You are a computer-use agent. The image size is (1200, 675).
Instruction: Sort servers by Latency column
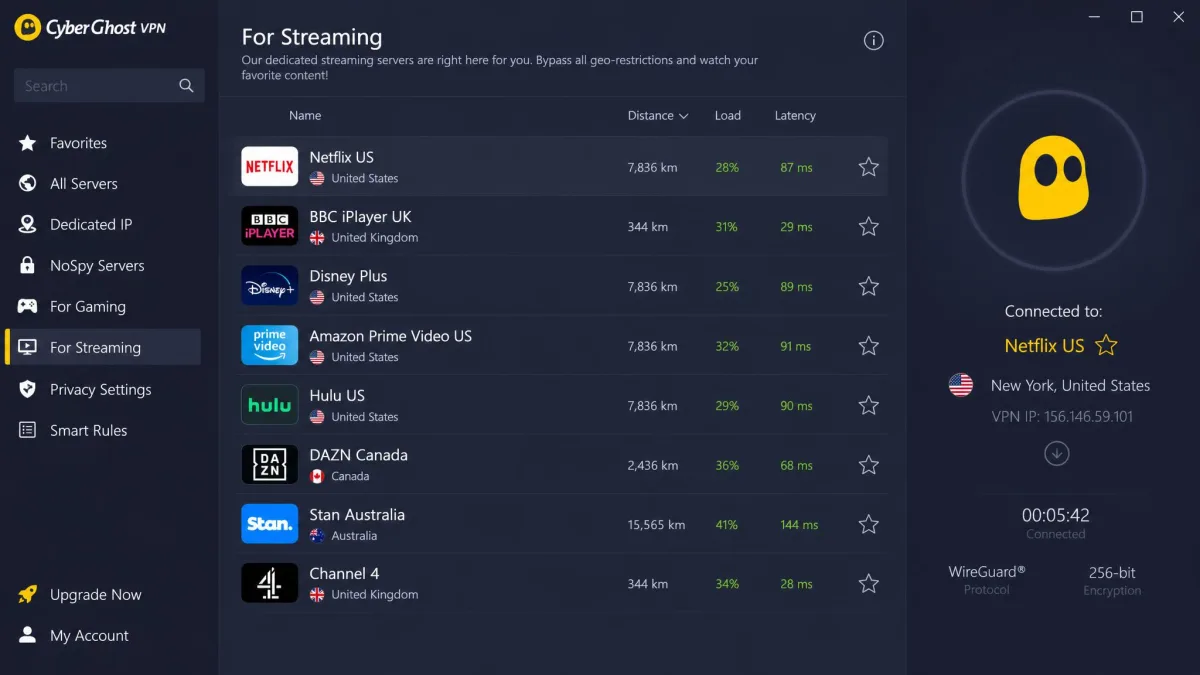[x=795, y=116]
